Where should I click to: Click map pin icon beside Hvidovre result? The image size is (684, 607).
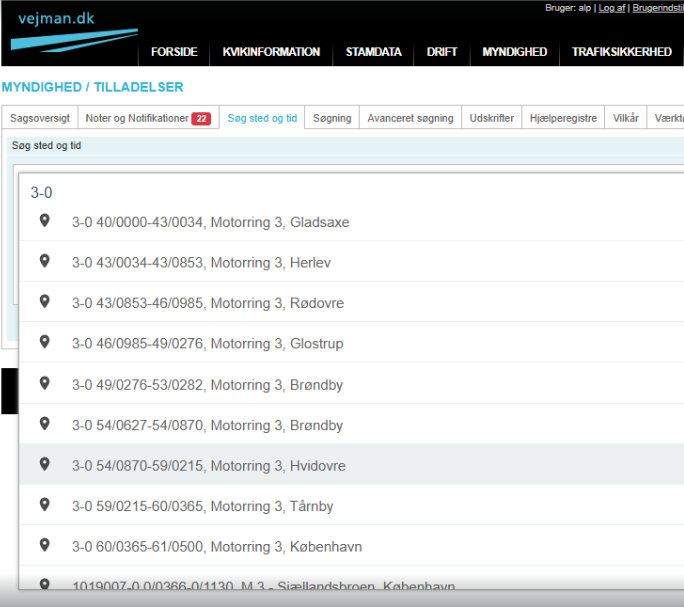point(44,465)
